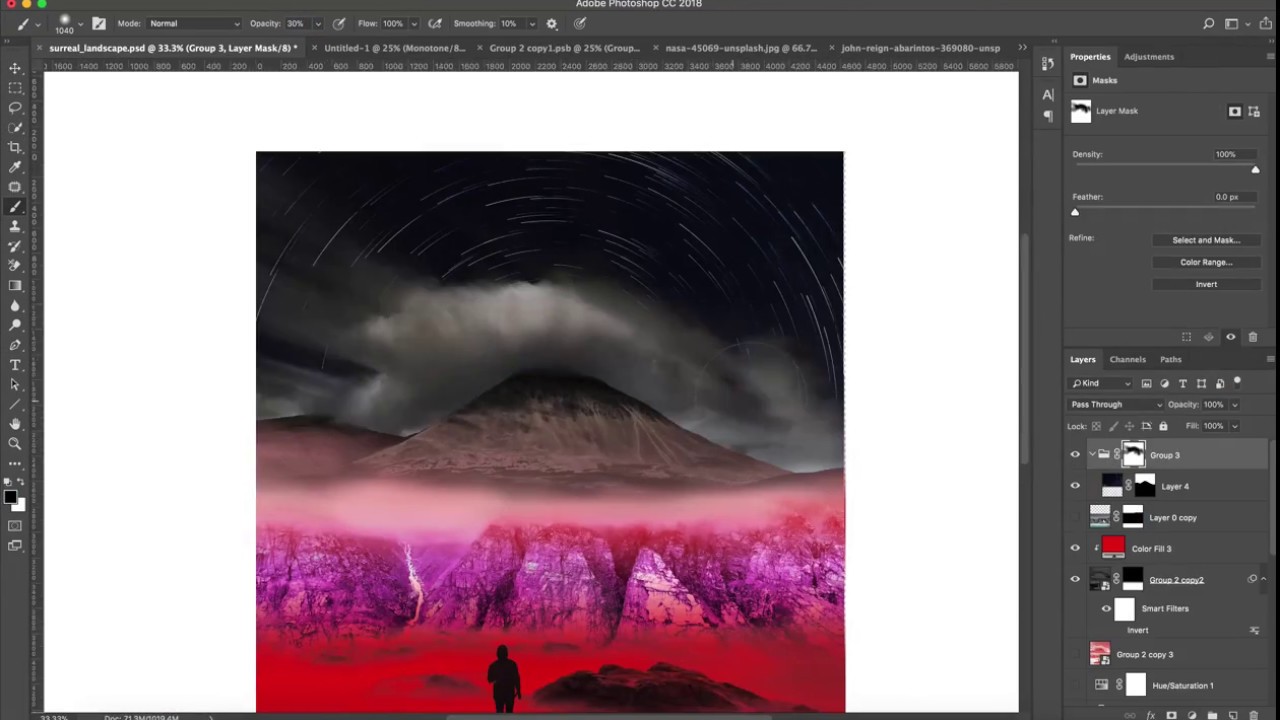Select the Move tool
This screenshot has width=1280, height=720.
[15, 68]
